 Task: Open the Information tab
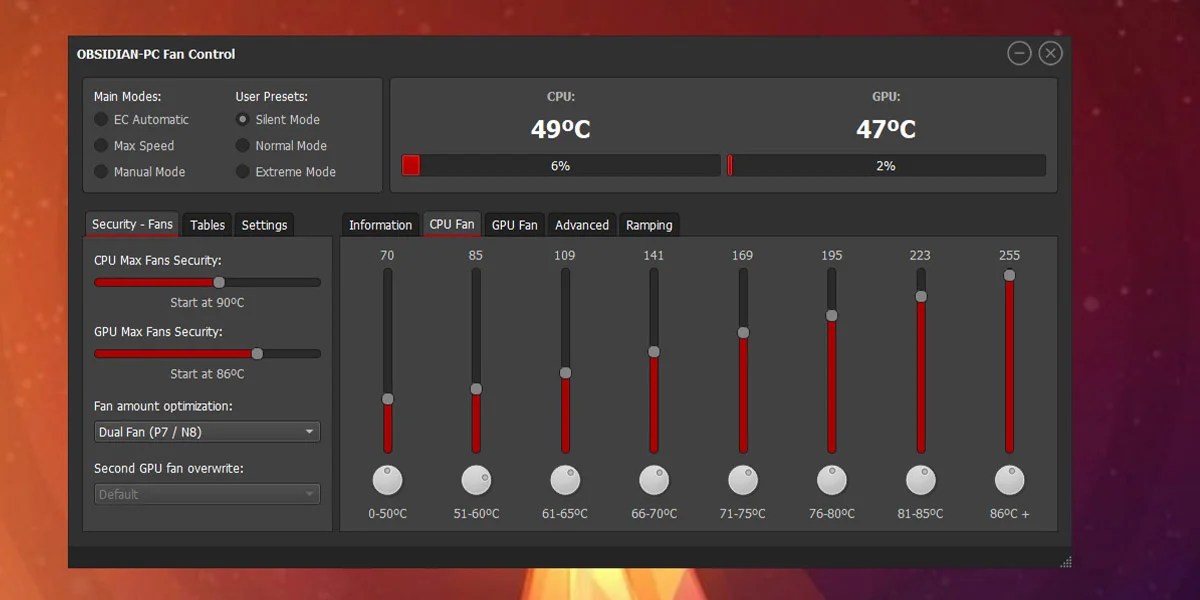tap(380, 225)
